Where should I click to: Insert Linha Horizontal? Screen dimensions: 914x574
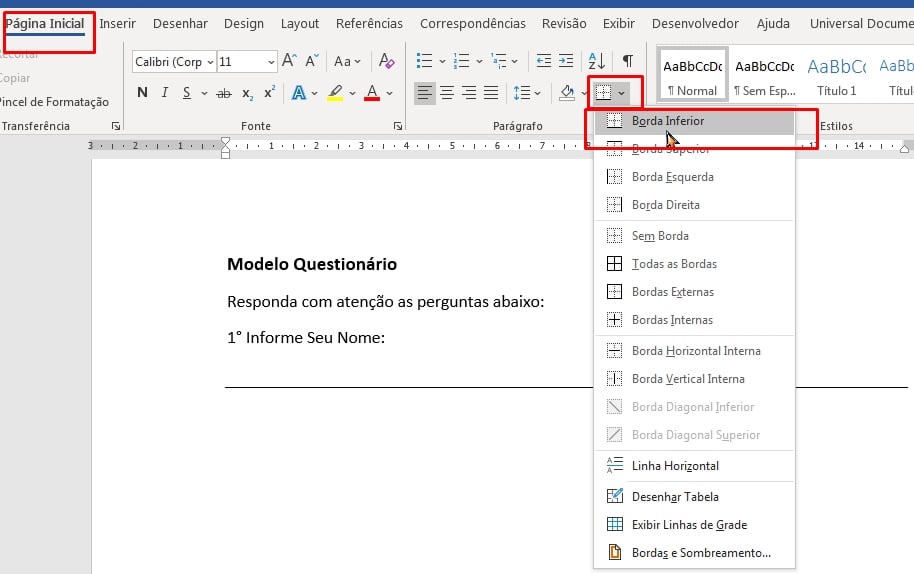click(694, 466)
